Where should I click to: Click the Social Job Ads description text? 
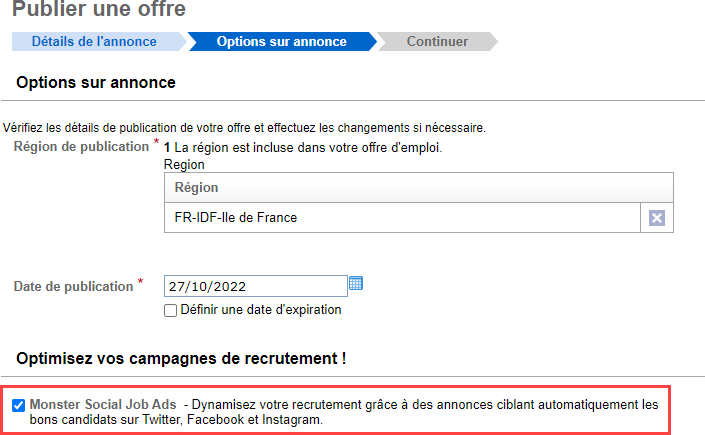tap(344, 412)
